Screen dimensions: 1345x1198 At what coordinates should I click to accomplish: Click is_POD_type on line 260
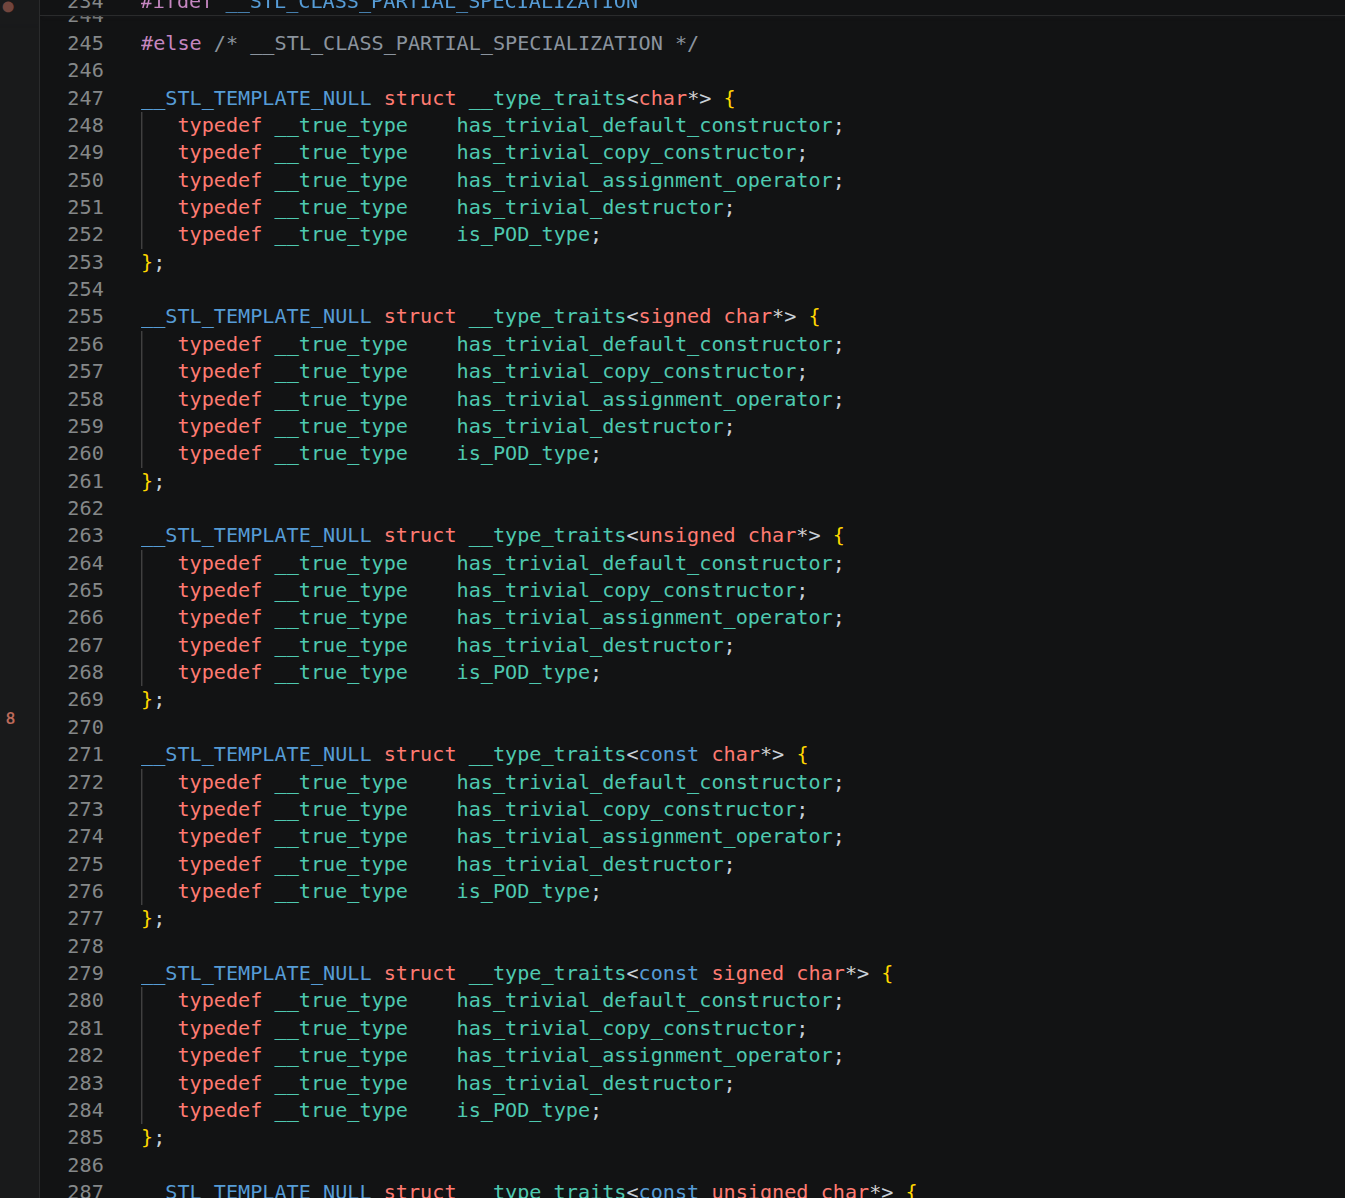click(x=524, y=454)
